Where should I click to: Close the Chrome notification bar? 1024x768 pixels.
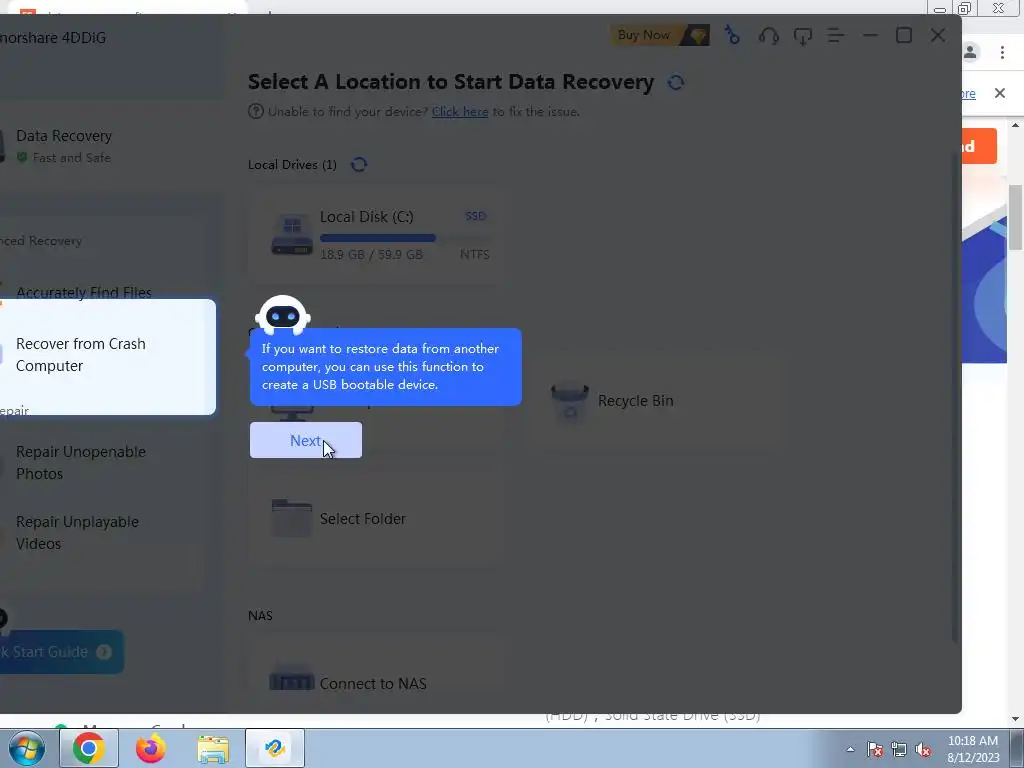1000,93
